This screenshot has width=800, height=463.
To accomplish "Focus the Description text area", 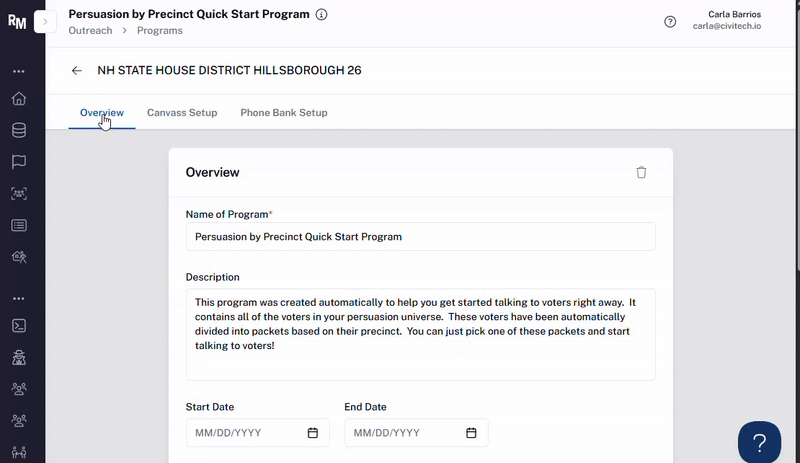I will pos(420,334).
